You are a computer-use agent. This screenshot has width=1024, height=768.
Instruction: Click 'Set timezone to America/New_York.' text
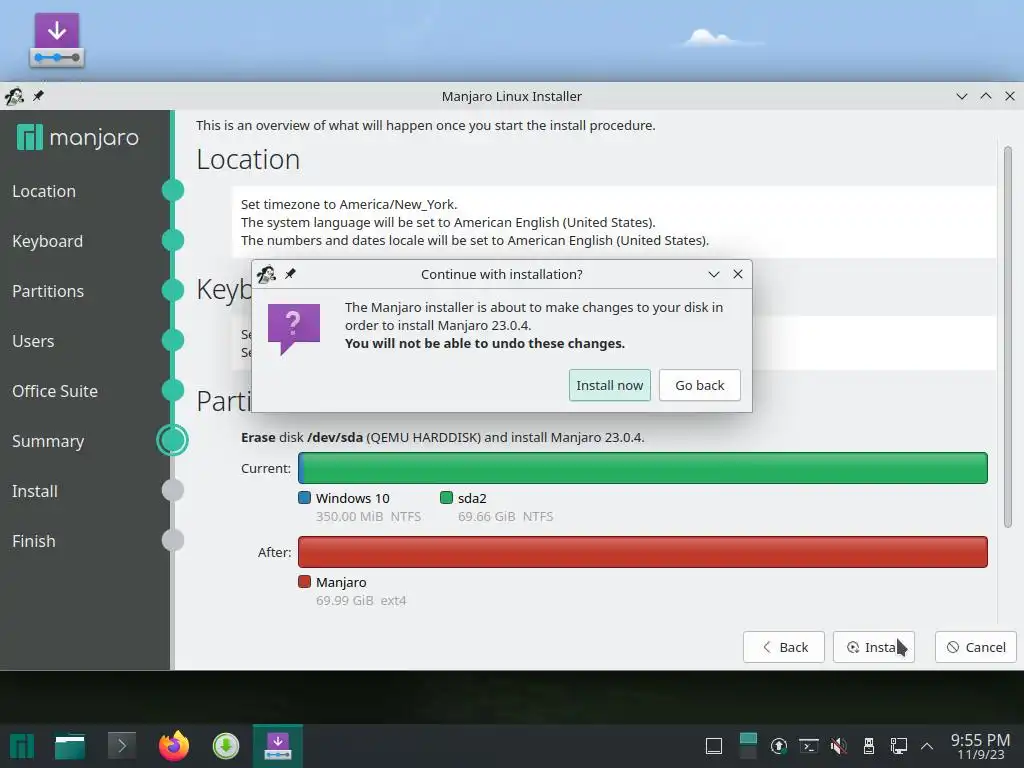point(349,204)
